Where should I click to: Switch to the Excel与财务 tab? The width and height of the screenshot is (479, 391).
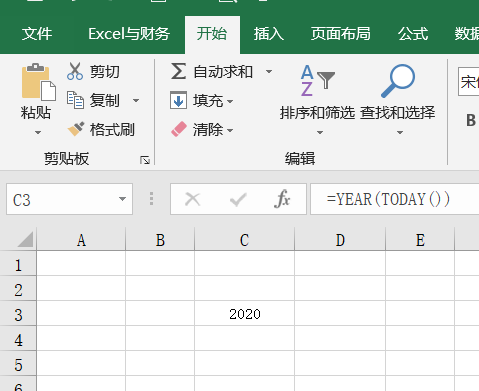point(129,34)
